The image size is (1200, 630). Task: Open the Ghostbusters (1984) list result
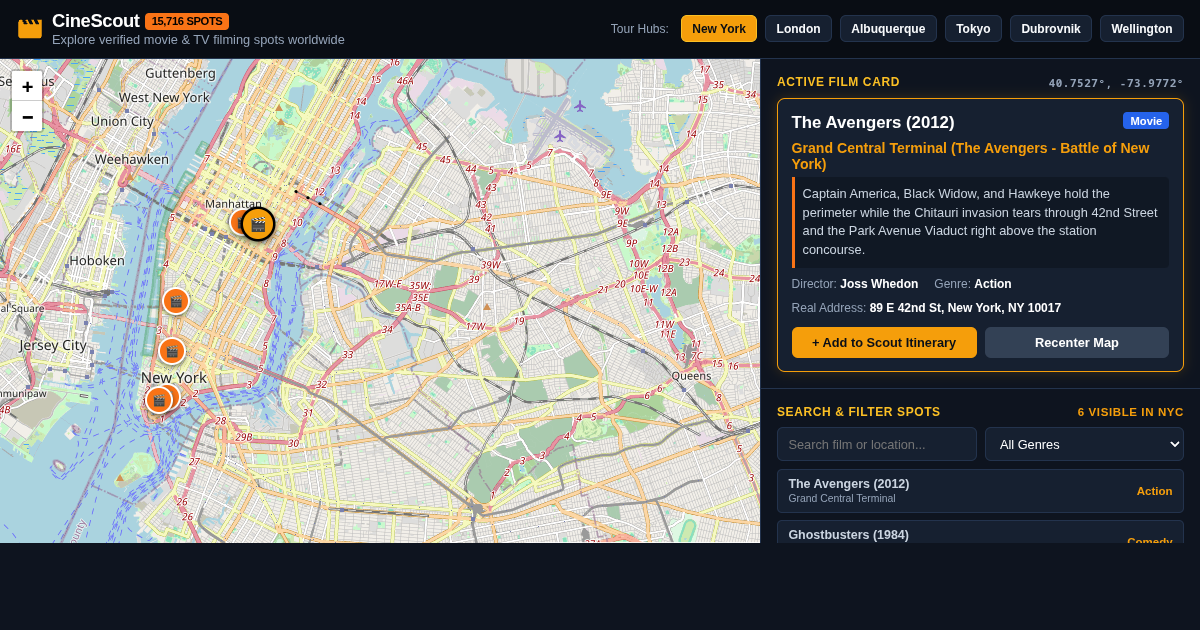tap(980, 532)
